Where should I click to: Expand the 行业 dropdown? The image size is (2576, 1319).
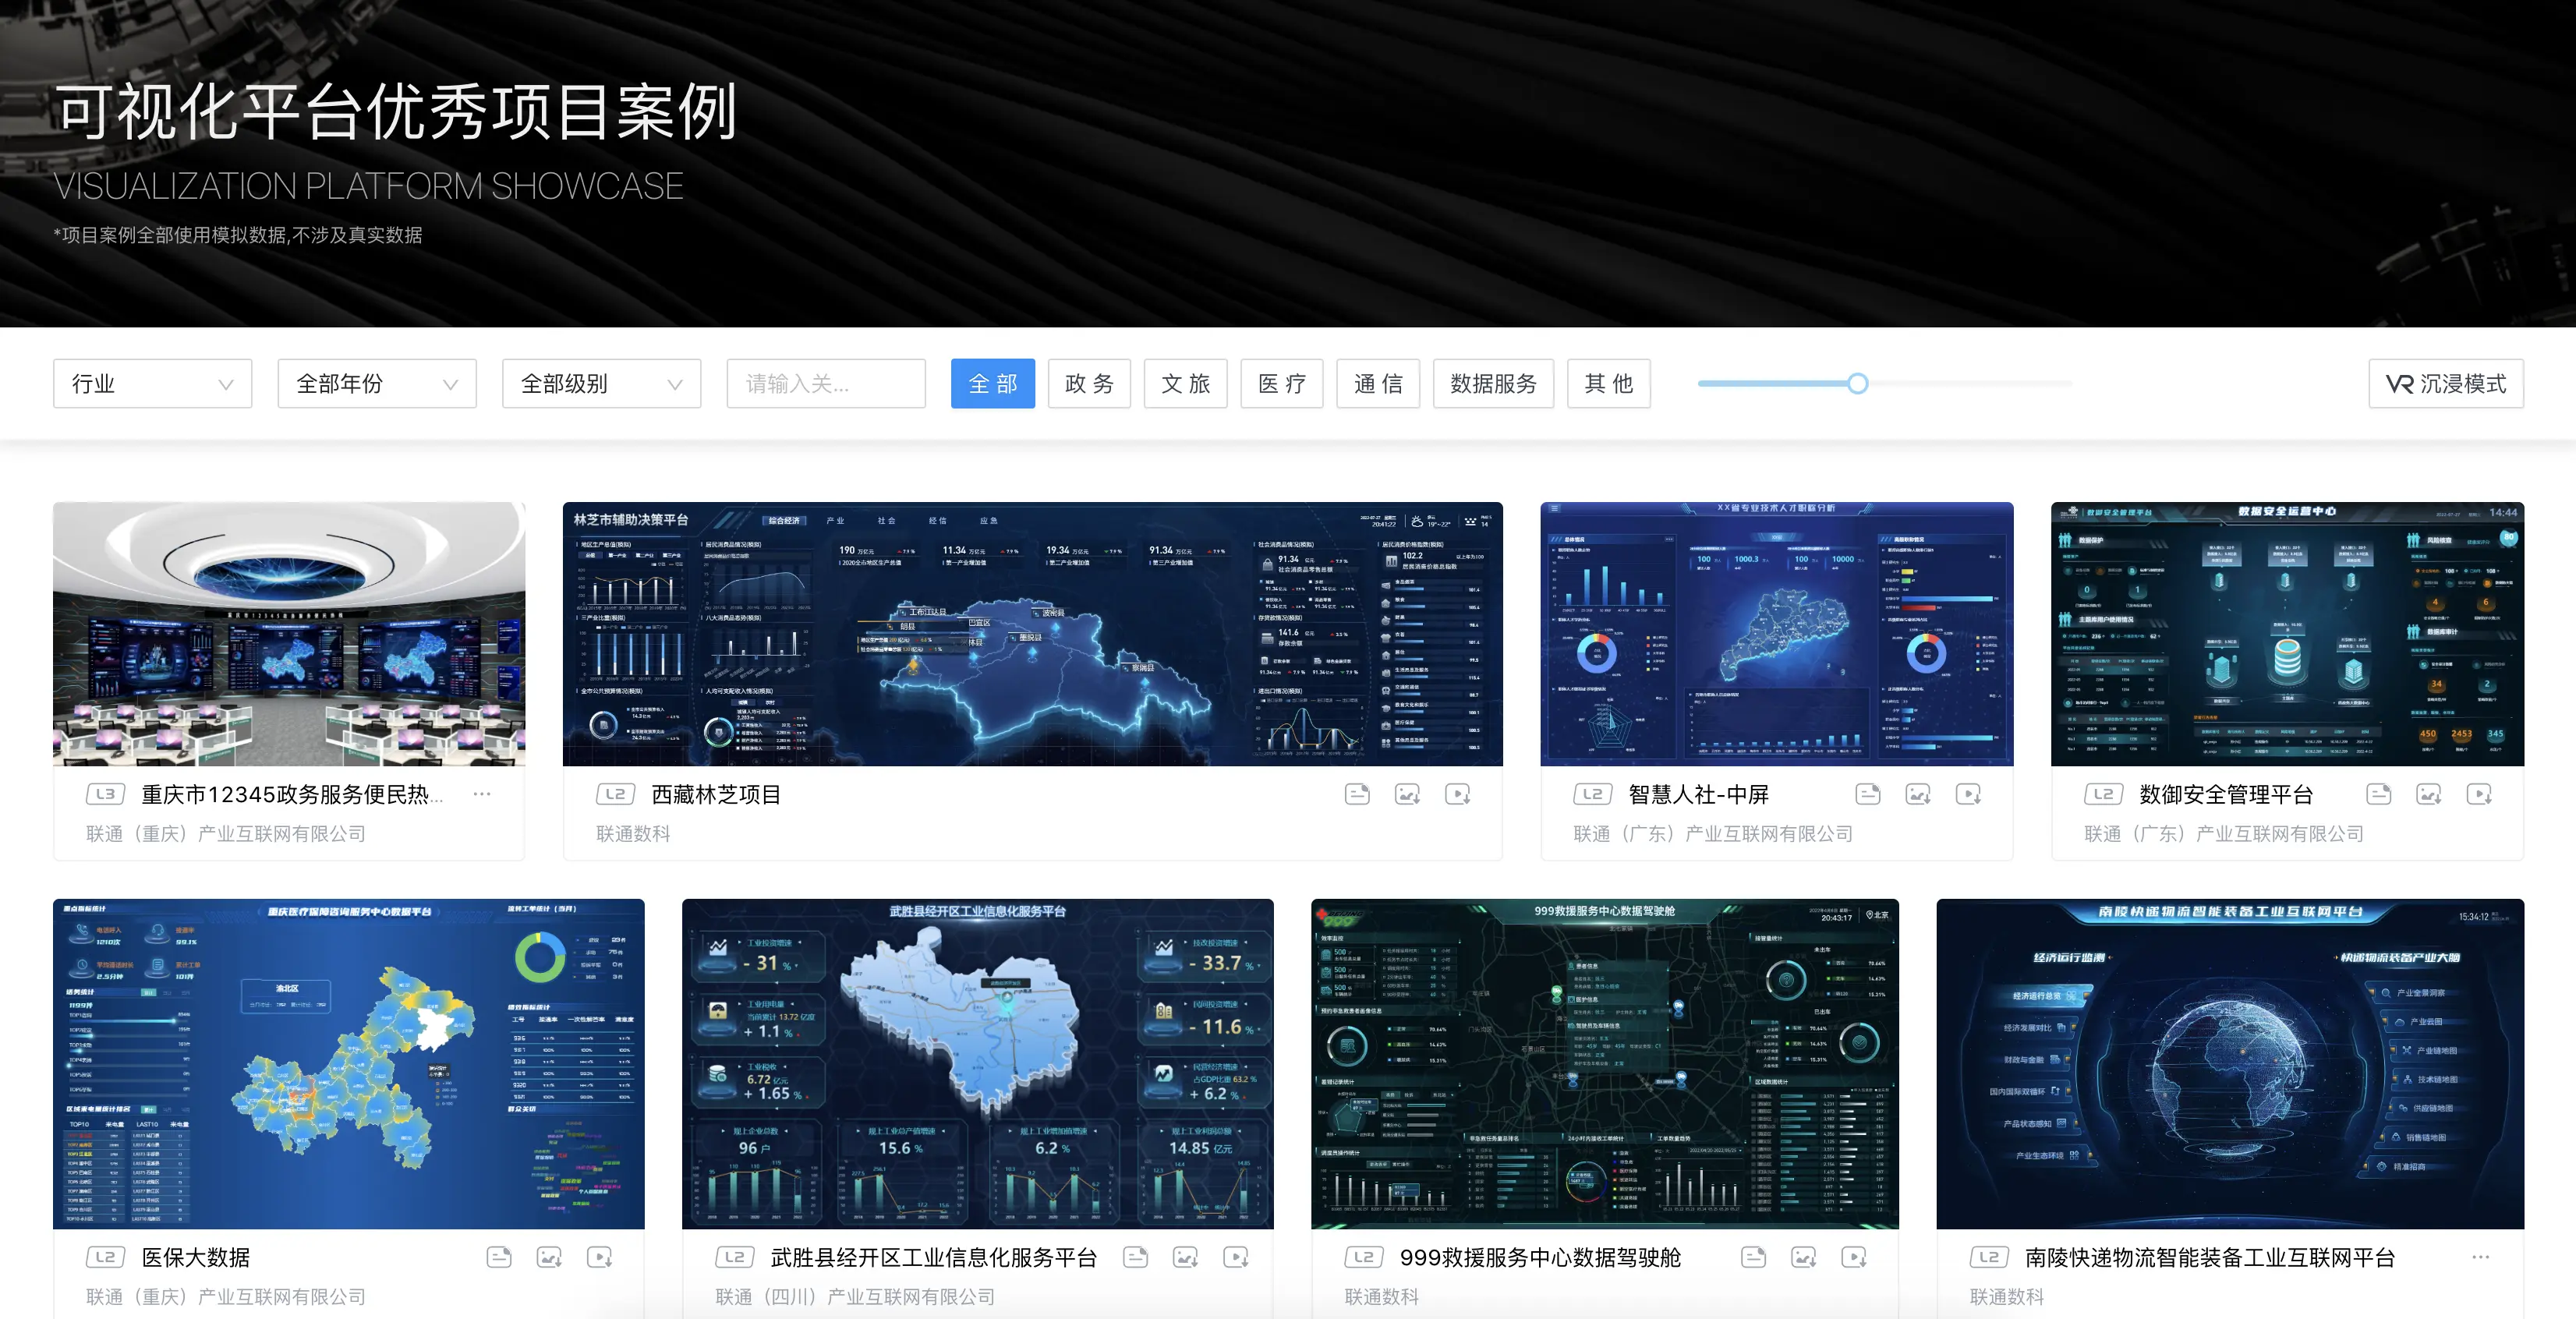(152, 384)
